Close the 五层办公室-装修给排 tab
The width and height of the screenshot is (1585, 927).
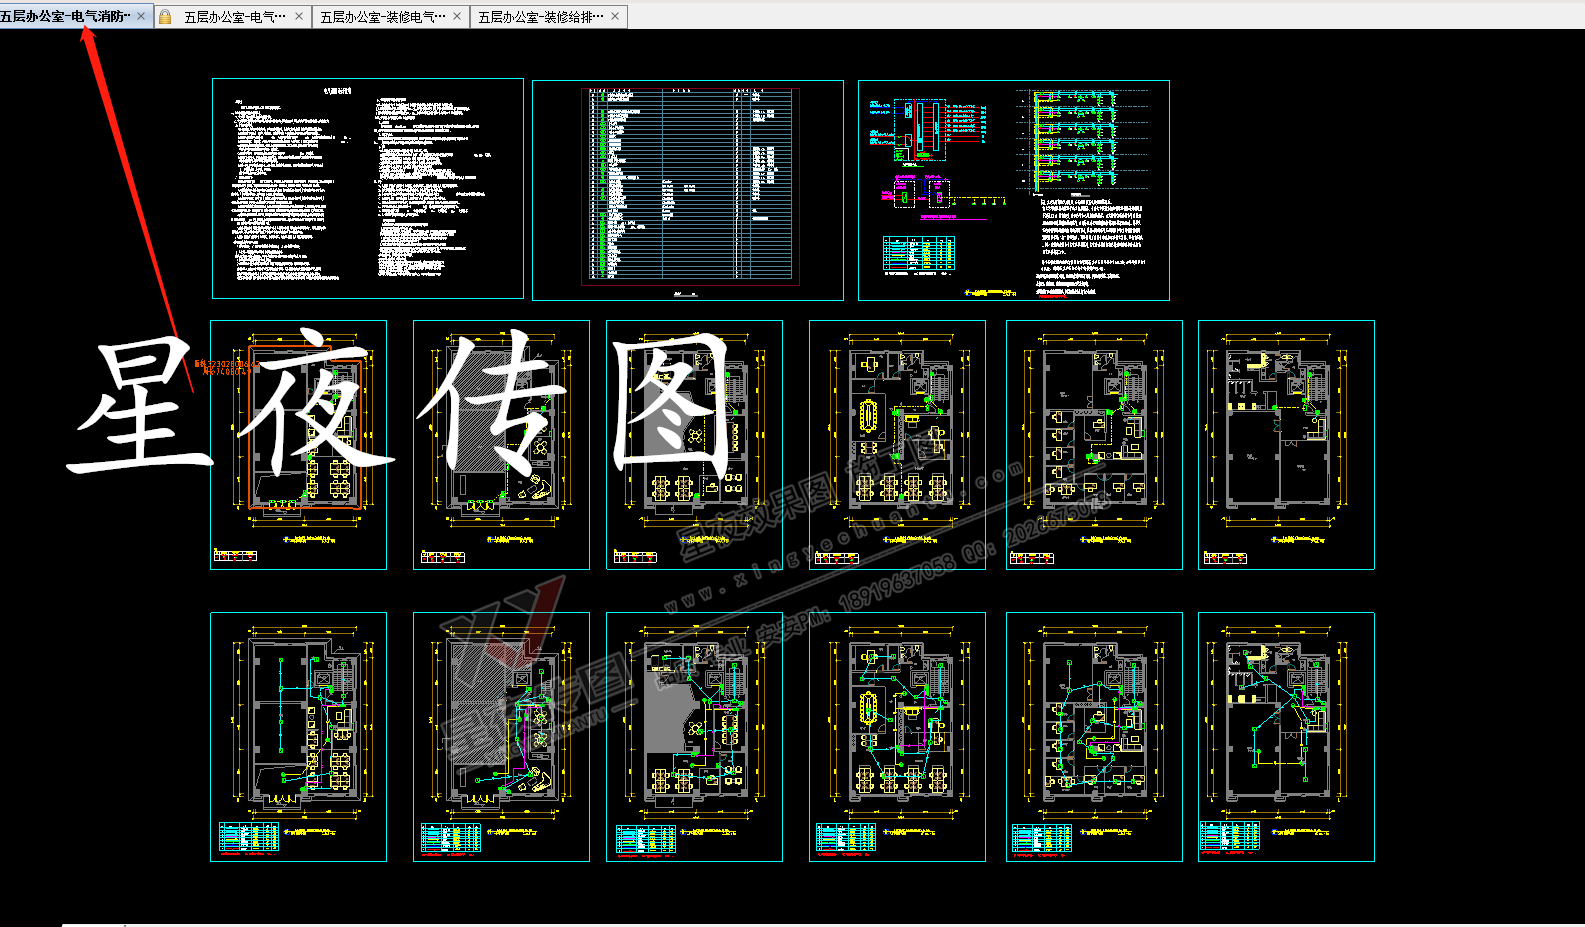[615, 16]
